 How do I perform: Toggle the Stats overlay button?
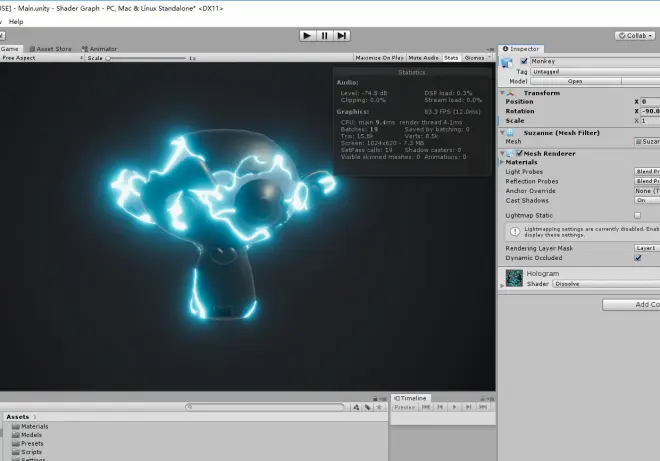pos(451,58)
